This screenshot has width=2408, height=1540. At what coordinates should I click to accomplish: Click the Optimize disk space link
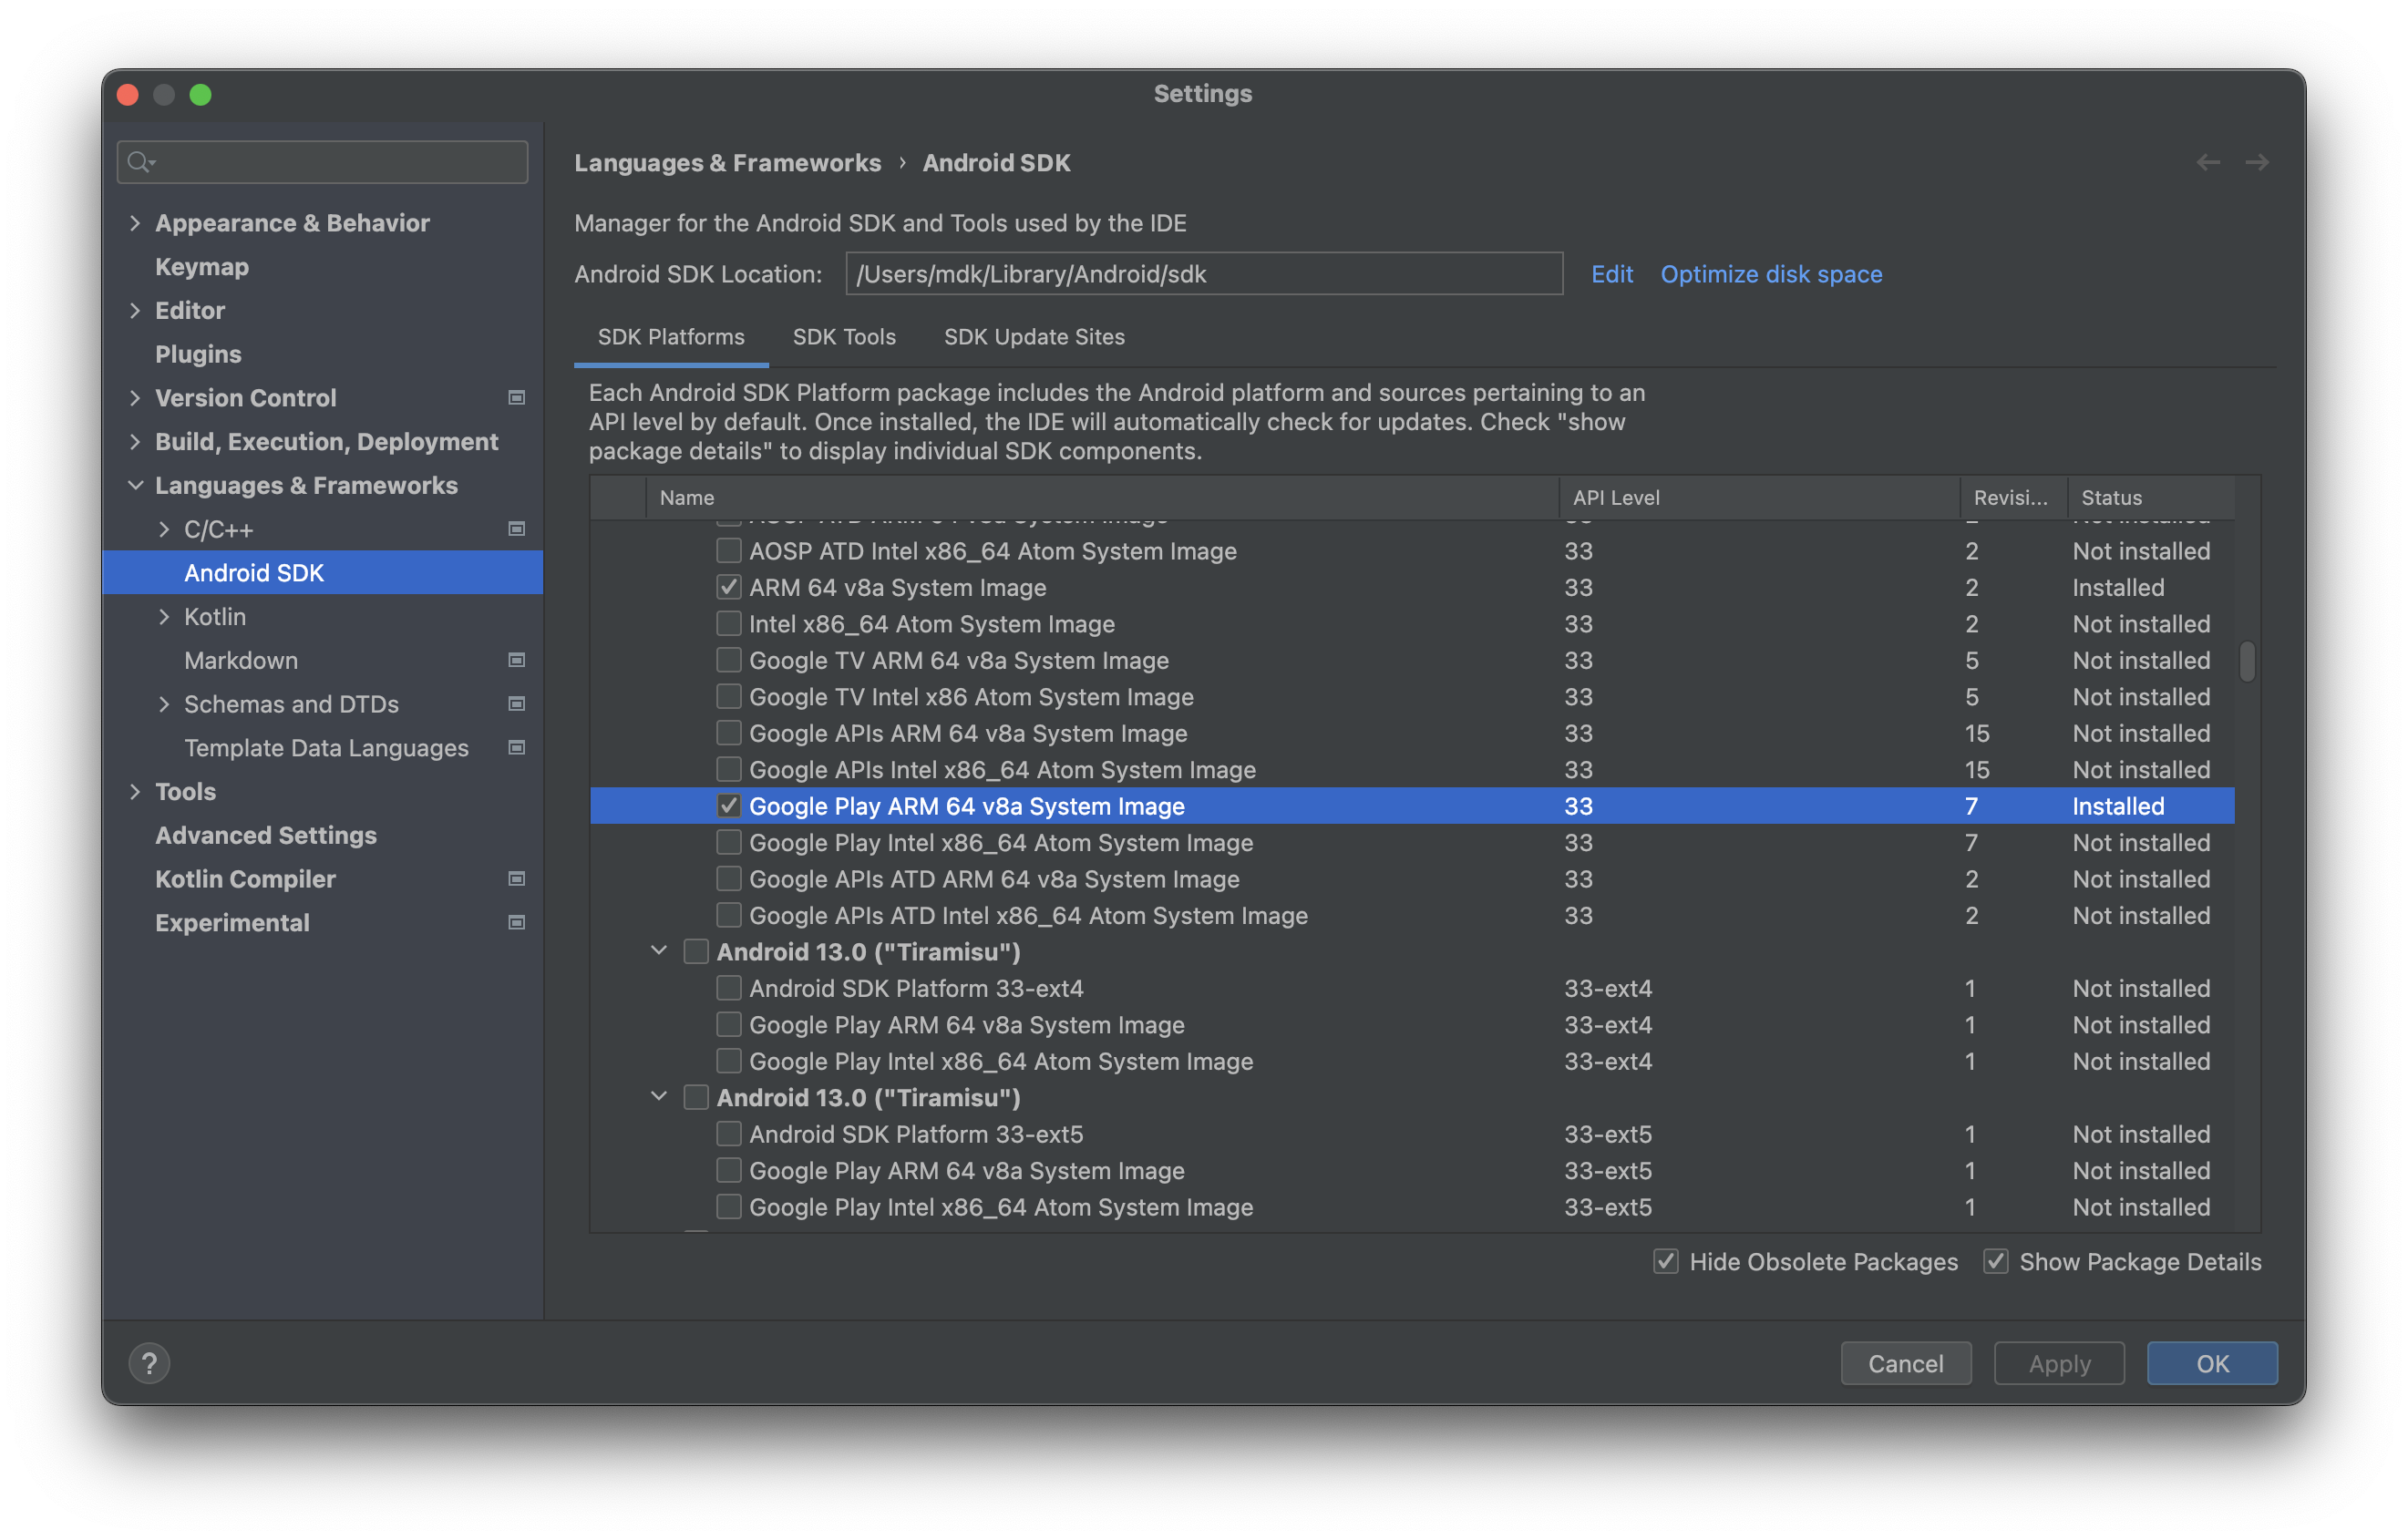(x=1771, y=273)
